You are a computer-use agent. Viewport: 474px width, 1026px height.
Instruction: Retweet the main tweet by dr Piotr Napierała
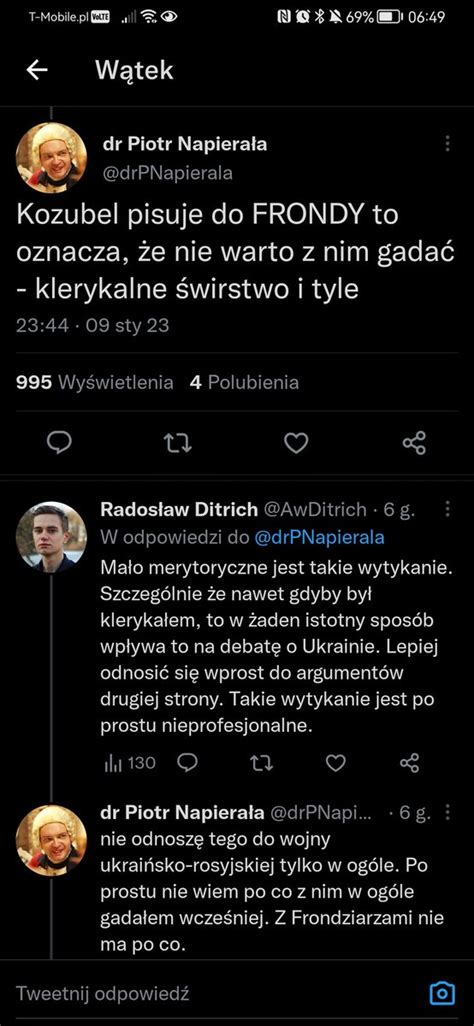click(177, 443)
